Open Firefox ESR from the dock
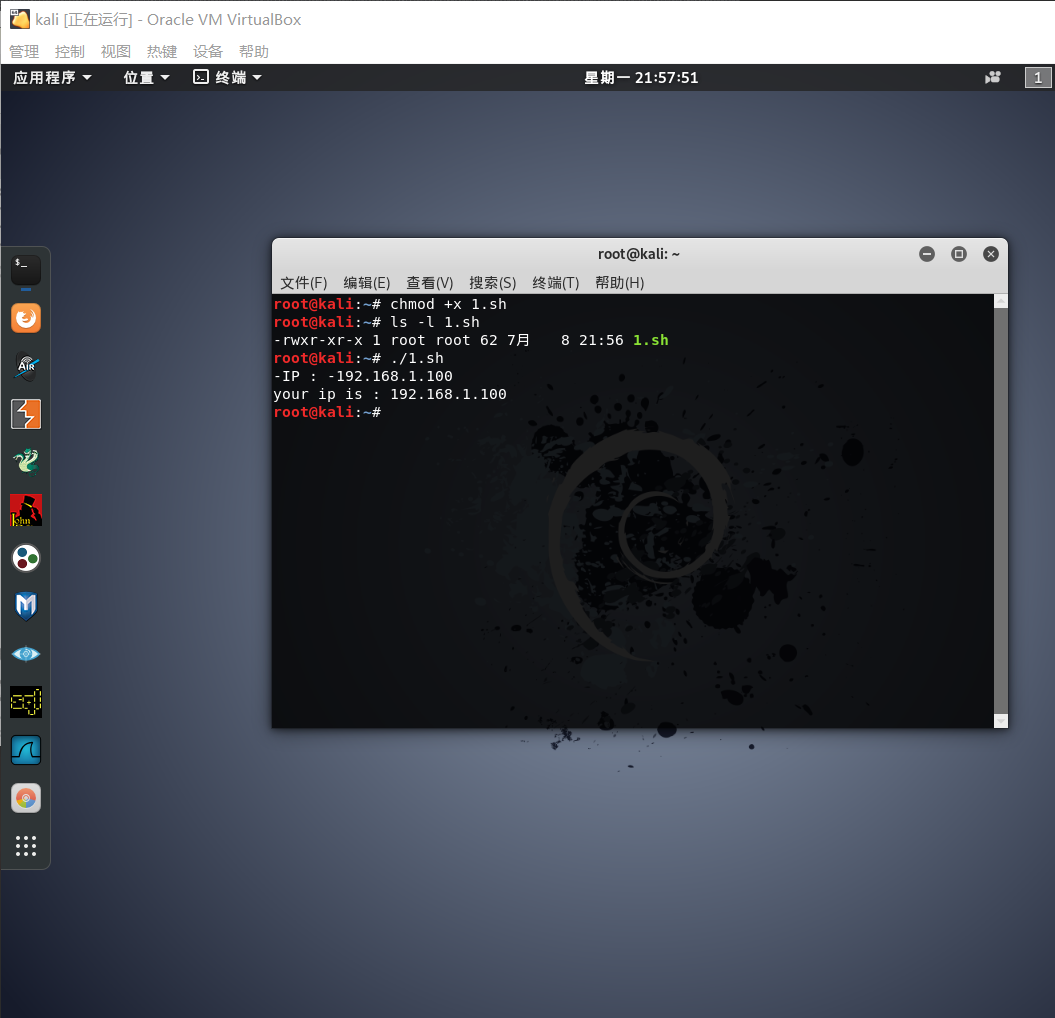Viewport: 1055px width, 1018px height. tap(25, 318)
